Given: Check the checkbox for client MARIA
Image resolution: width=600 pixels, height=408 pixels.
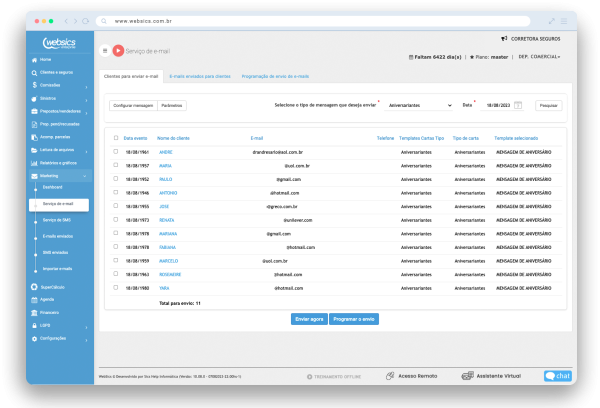Looking at the screenshot, I should (116, 165).
